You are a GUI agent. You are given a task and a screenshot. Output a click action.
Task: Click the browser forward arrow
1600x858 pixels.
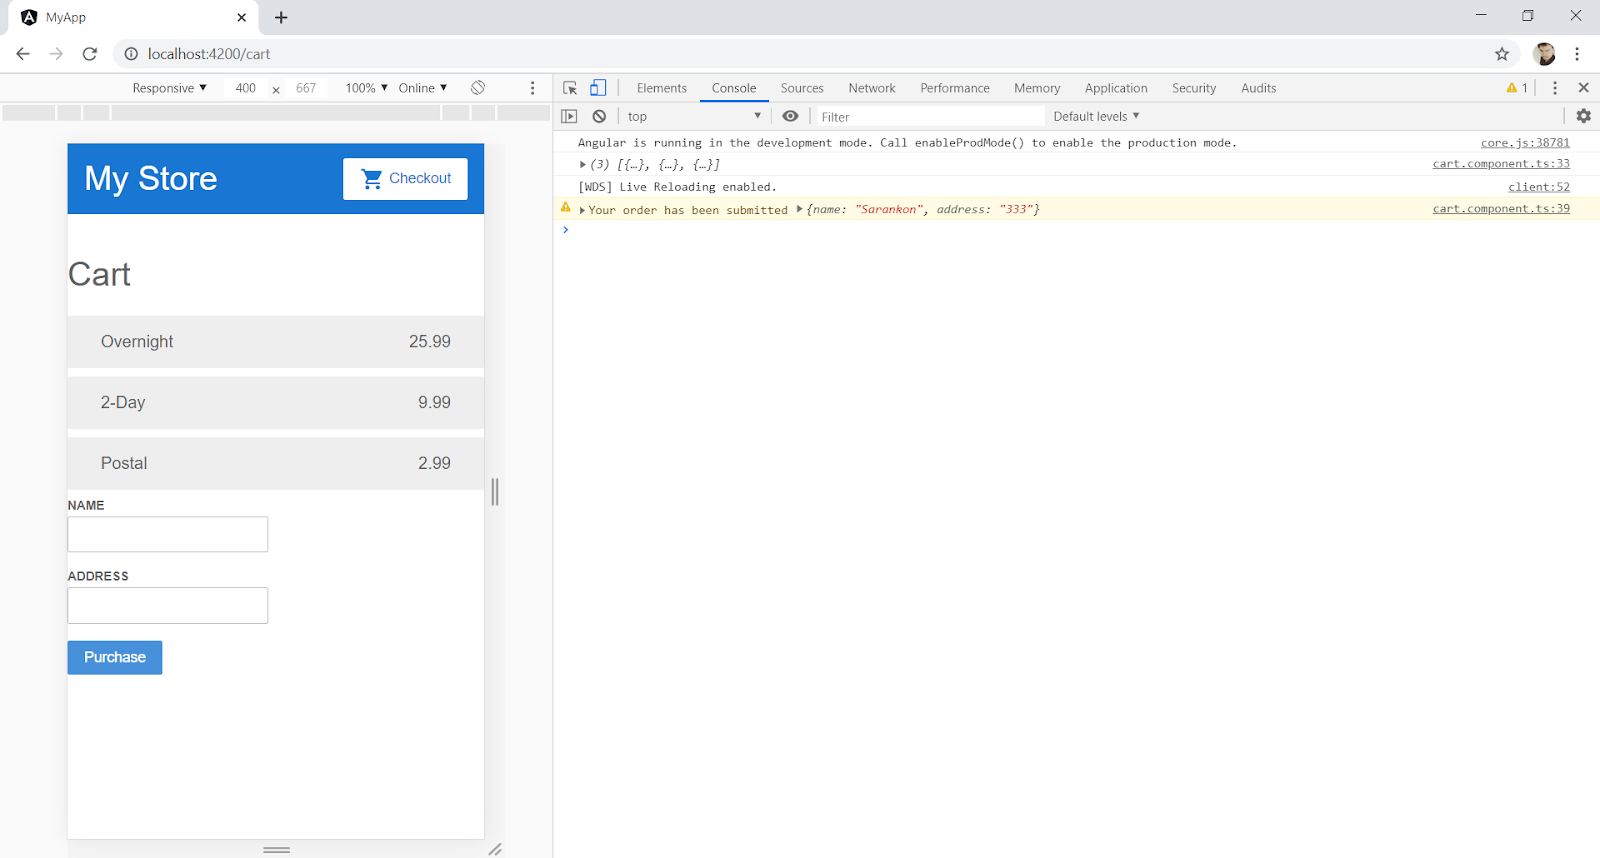click(56, 54)
